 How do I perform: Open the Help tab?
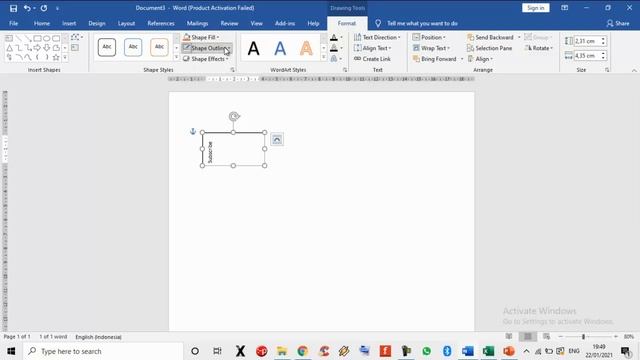tap(313, 24)
